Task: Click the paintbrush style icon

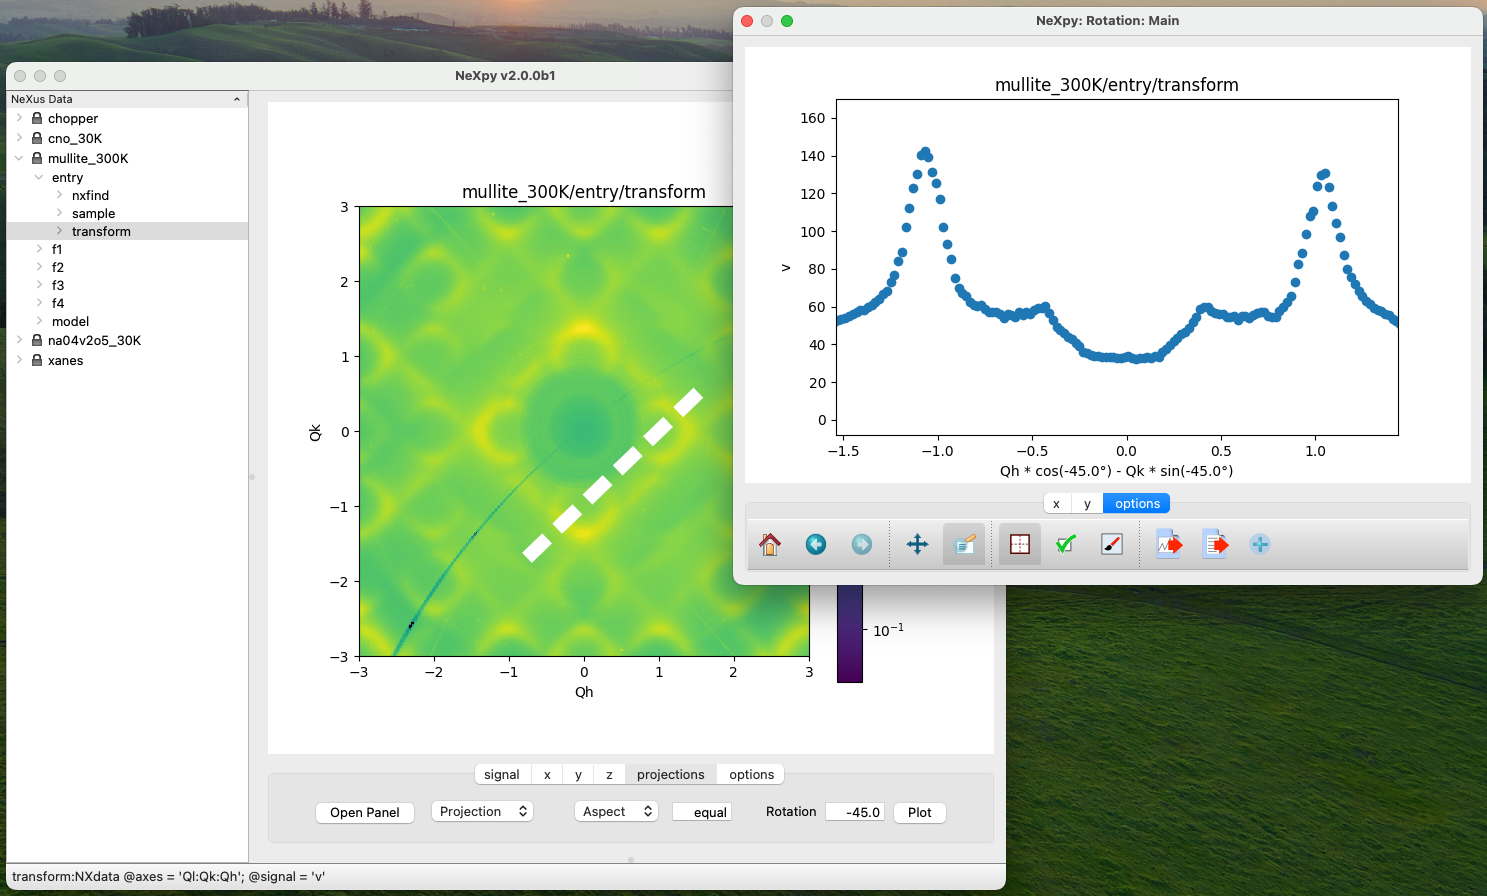Action: click(1112, 544)
